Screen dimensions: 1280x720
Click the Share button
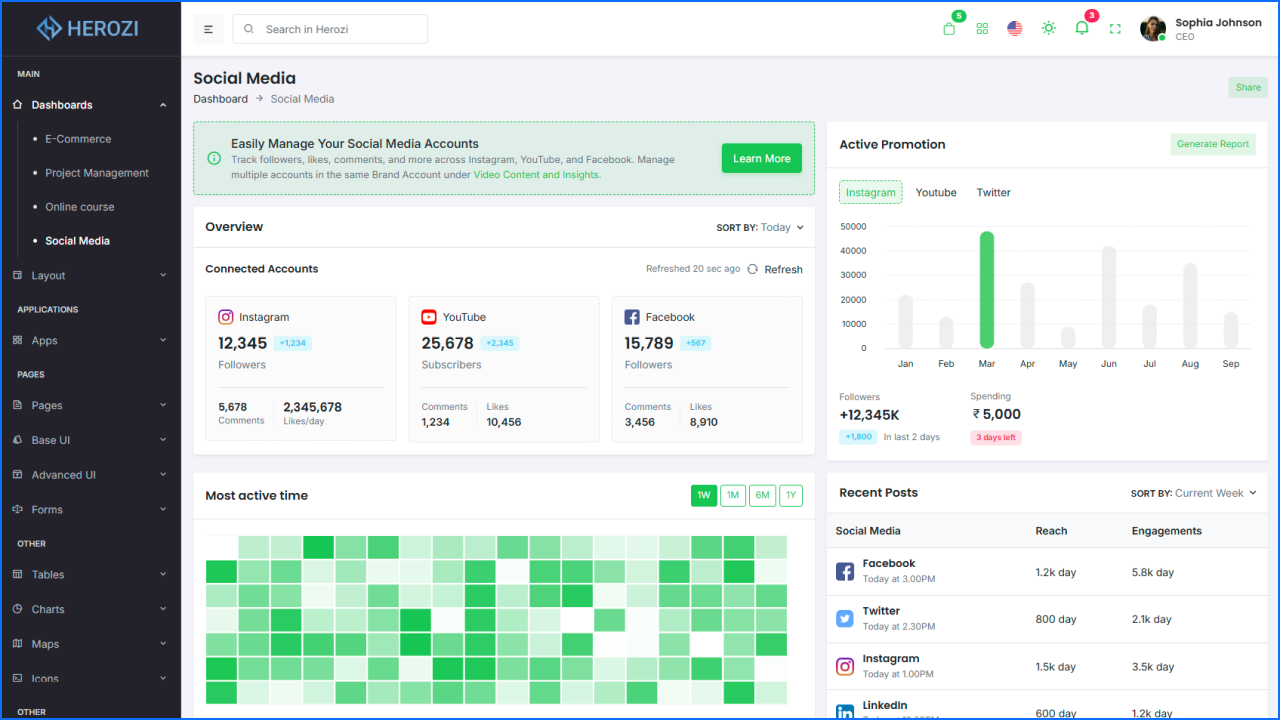pyautogui.click(x=1248, y=87)
